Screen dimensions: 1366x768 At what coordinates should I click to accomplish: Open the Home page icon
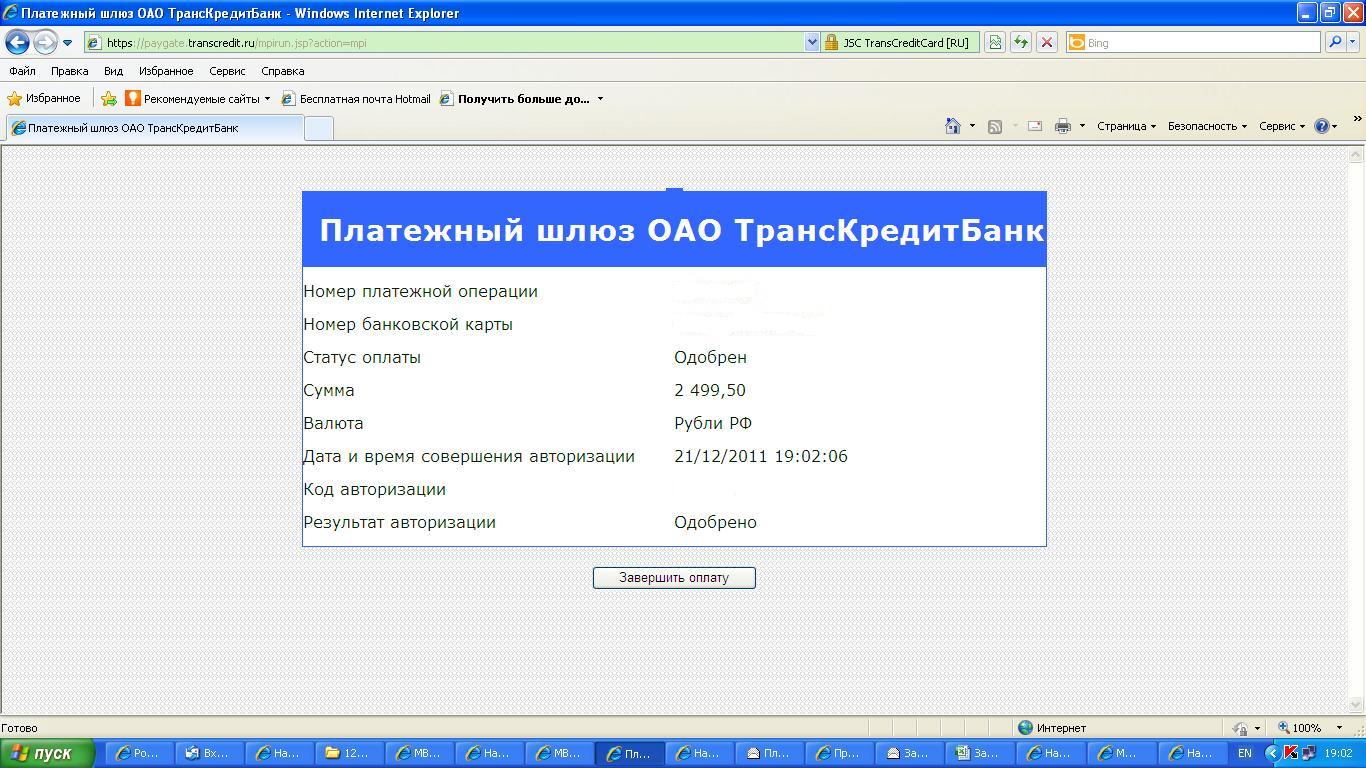pos(953,126)
